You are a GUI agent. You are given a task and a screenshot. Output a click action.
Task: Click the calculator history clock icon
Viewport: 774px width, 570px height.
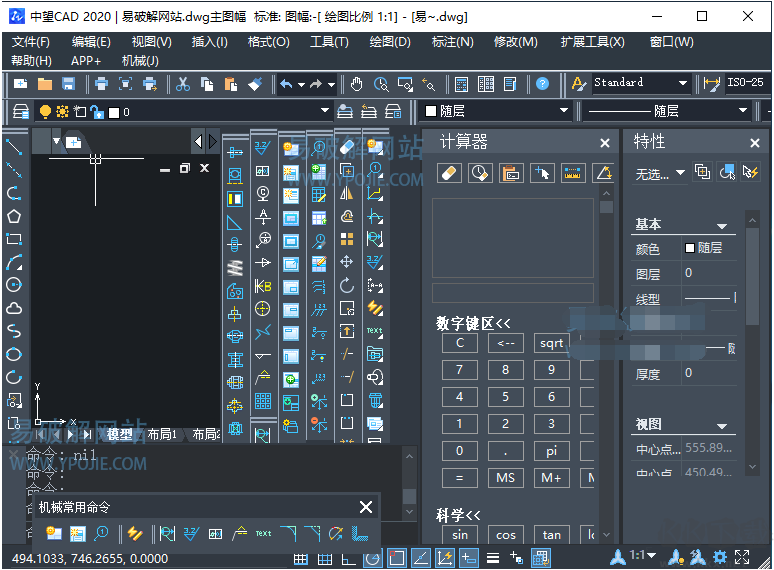tap(480, 173)
